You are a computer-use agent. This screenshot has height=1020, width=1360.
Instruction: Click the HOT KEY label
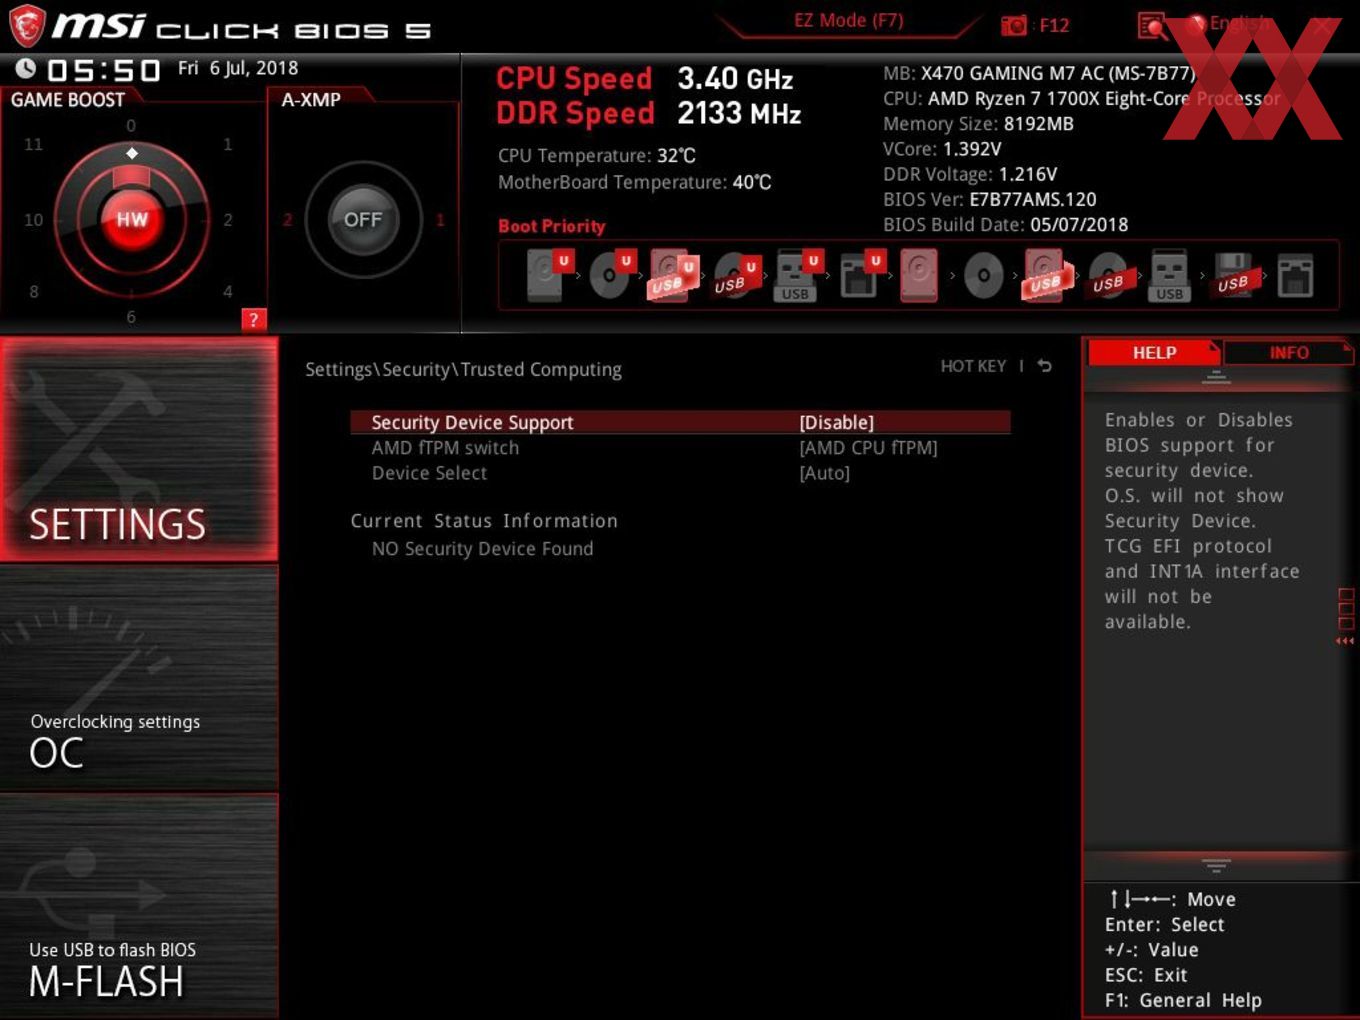(x=973, y=366)
